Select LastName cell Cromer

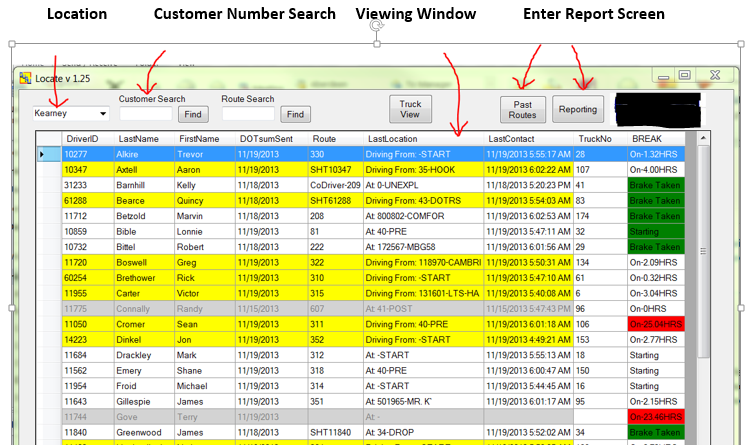click(x=145, y=324)
